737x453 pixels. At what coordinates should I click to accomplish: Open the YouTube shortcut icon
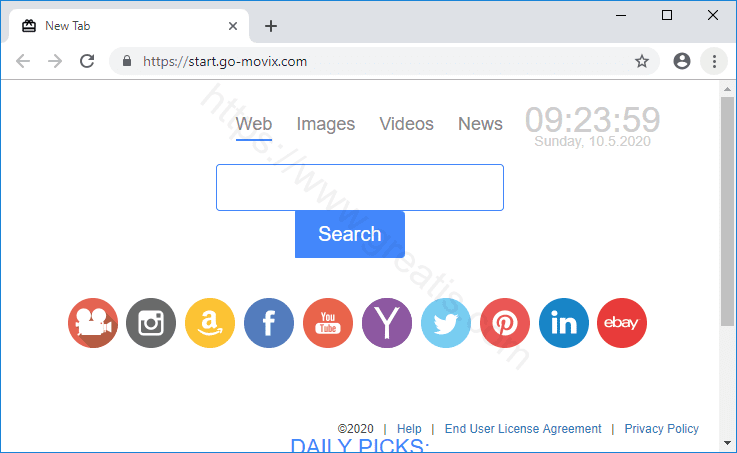(328, 323)
